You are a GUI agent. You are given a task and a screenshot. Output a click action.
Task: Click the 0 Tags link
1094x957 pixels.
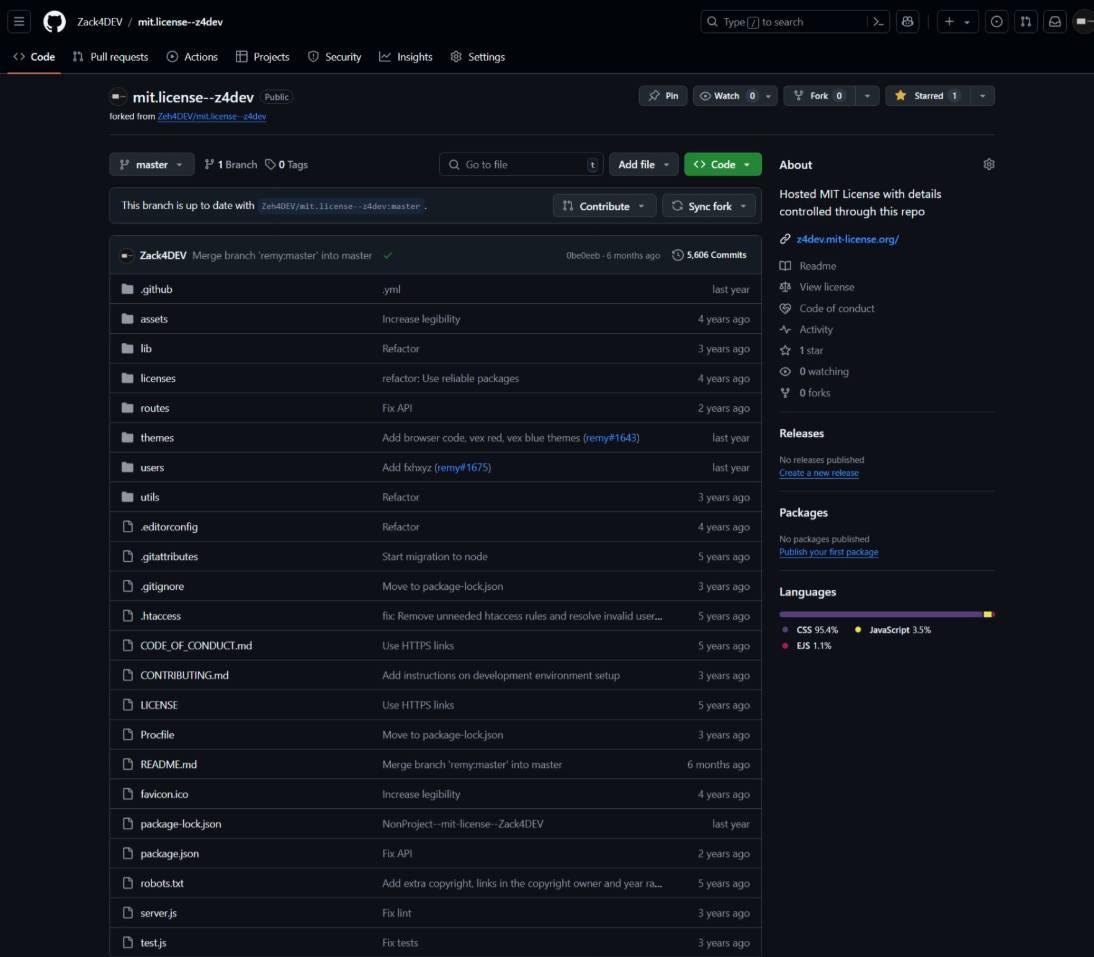point(287,165)
